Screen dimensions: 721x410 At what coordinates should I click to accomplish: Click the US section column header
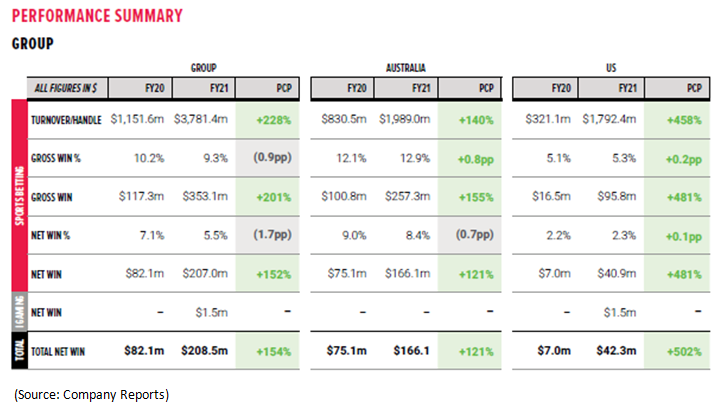[609, 68]
